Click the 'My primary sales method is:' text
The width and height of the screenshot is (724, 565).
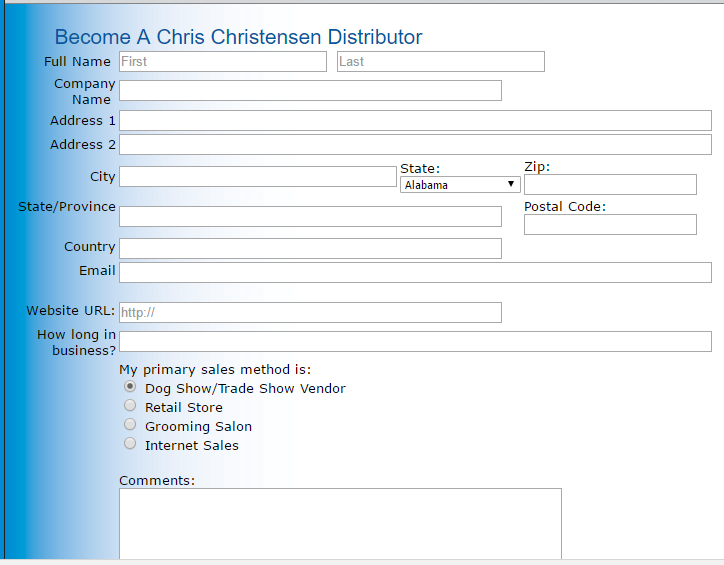coord(215,370)
